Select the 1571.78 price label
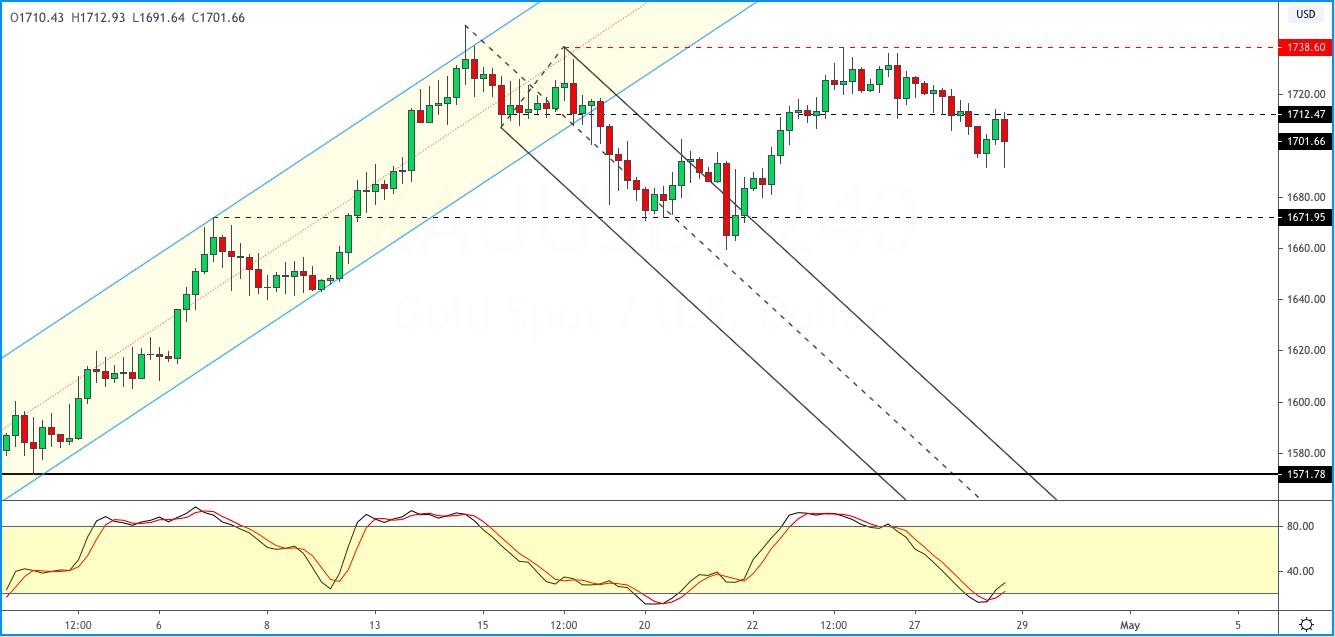 point(1306,474)
